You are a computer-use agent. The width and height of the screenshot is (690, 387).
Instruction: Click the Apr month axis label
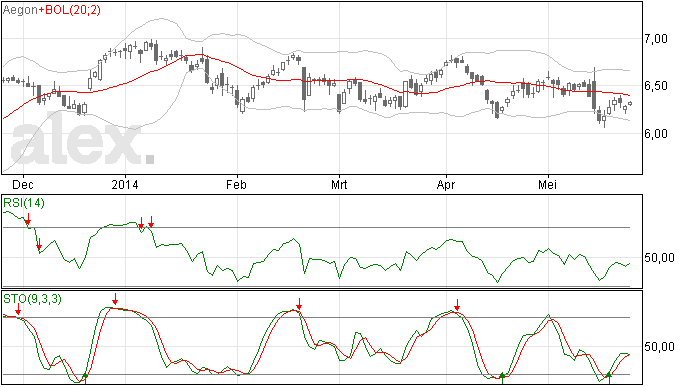coord(446,185)
